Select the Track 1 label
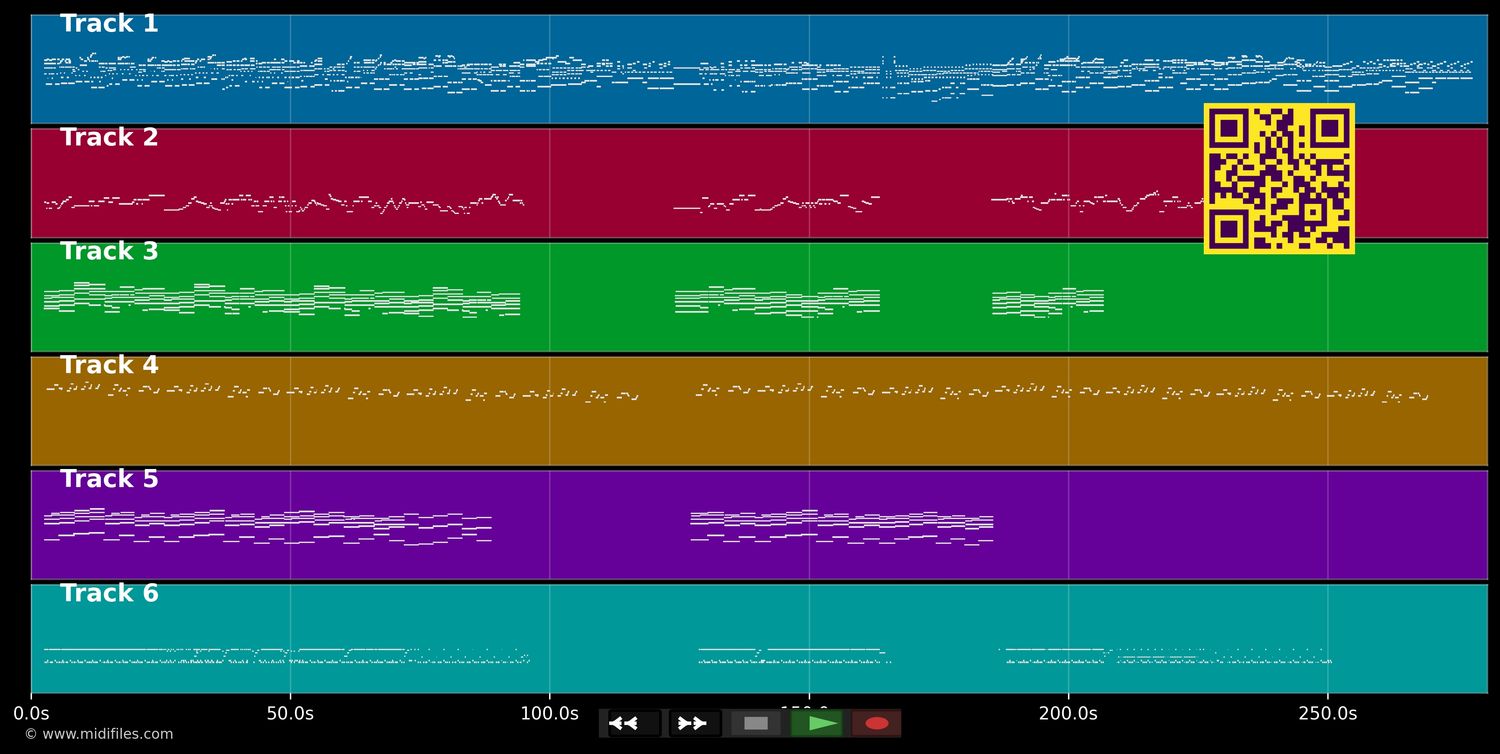This screenshot has height=754, width=1500. pos(109,24)
